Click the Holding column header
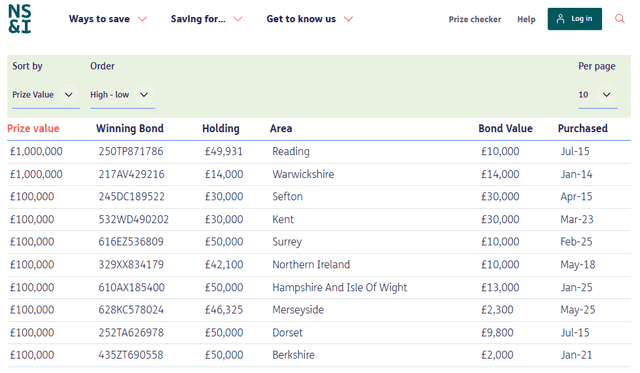This screenshot has height=373, width=640. pos(221,129)
